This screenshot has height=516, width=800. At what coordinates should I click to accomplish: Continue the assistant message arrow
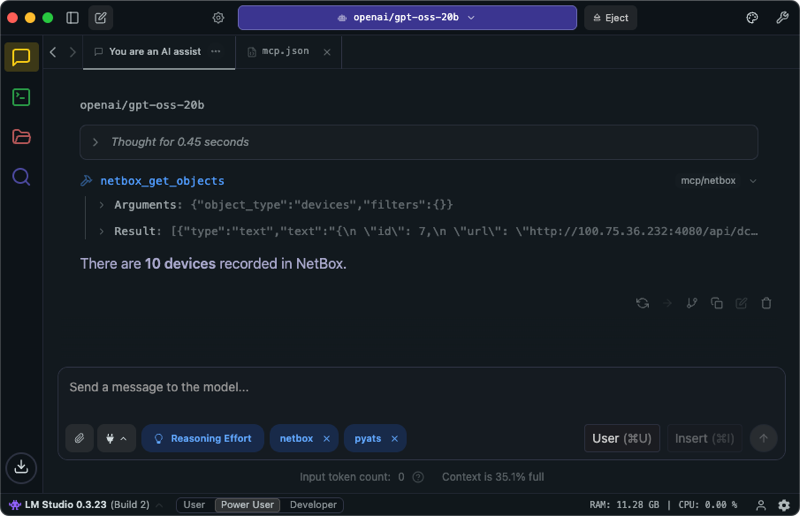point(667,303)
